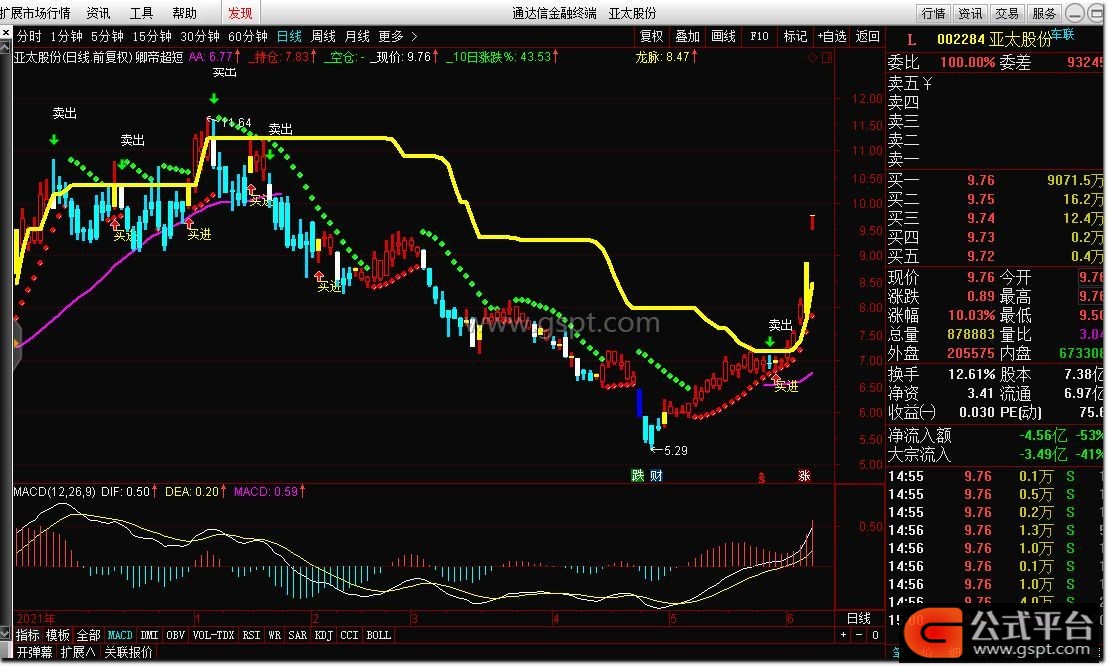The height and width of the screenshot is (666, 1109).
Task: Switch to the KDJ indicator
Action: [x=323, y=635]
